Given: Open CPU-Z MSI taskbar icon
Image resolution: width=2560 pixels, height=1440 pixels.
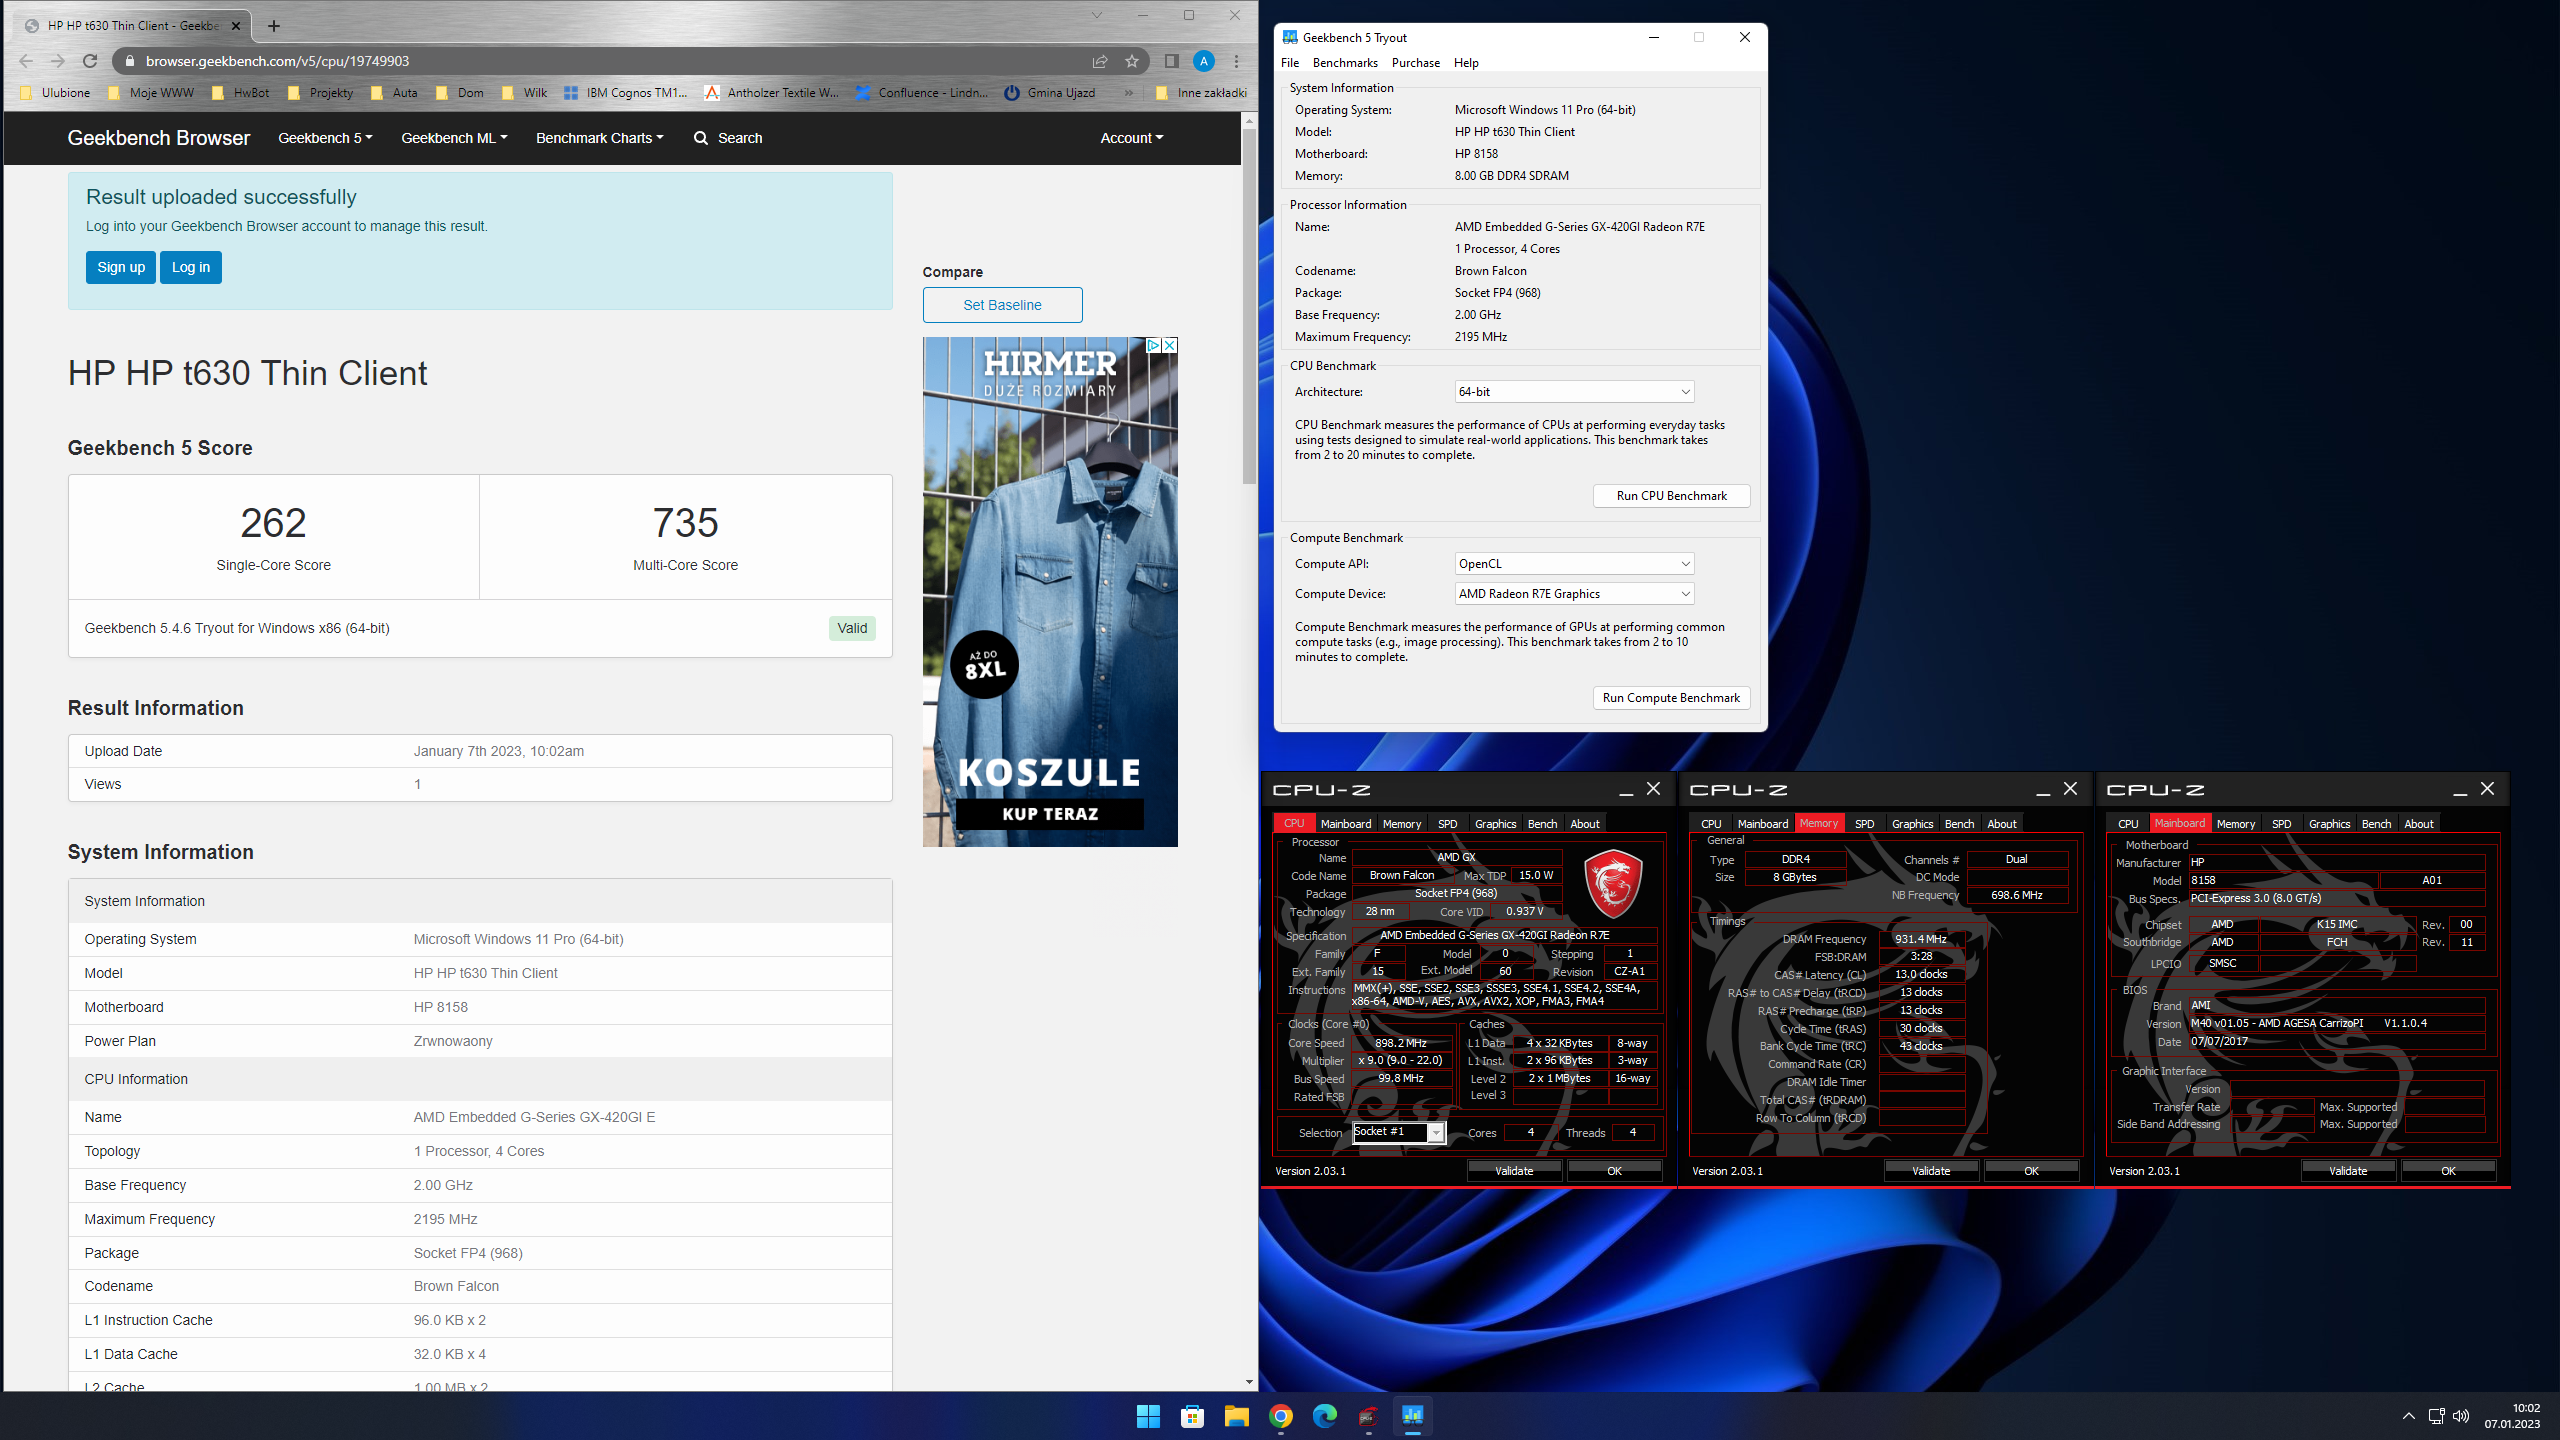Looking at the screenshot, I should click(1368, 1416).
